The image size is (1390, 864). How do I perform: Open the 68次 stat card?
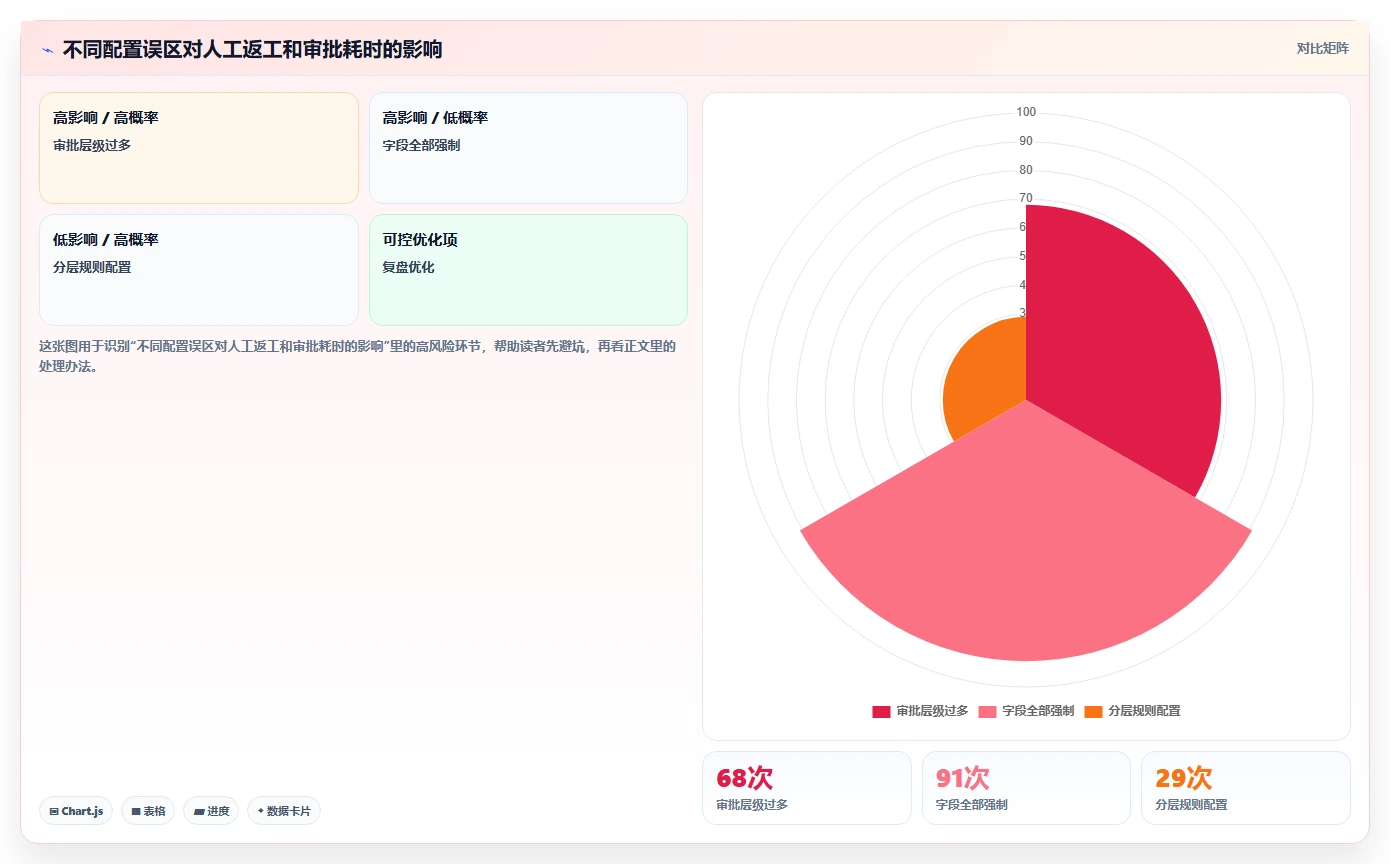(x=807, y=788)
